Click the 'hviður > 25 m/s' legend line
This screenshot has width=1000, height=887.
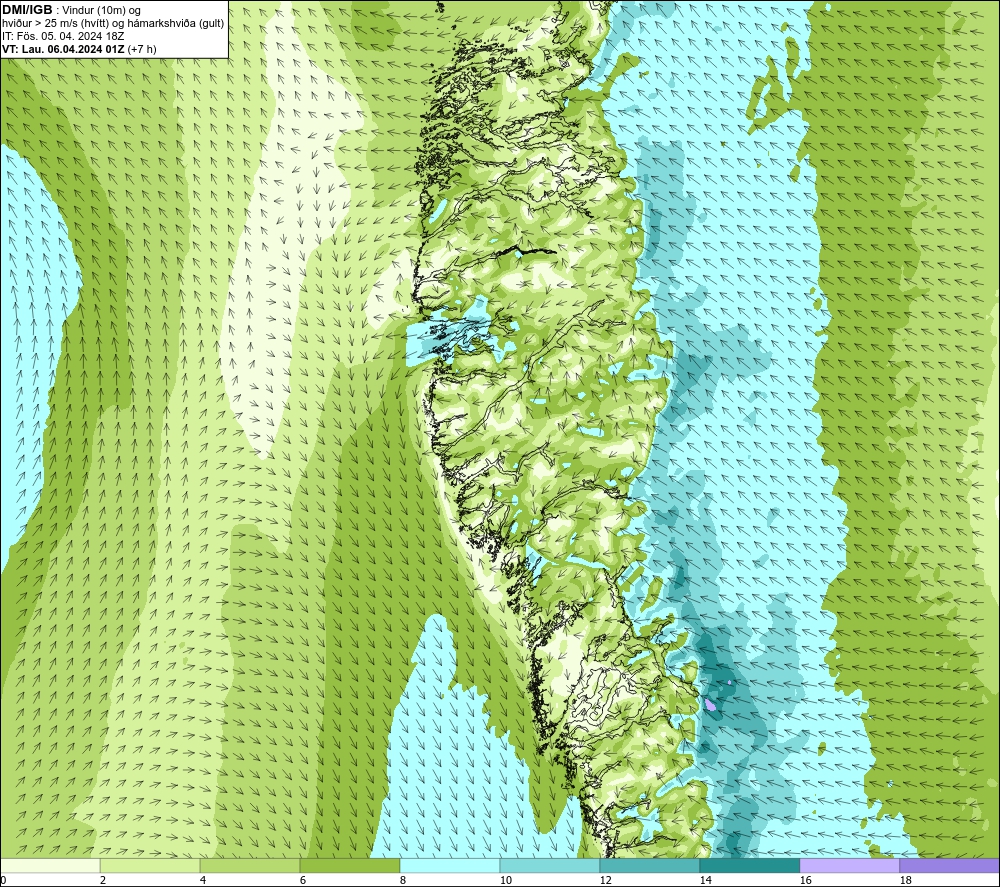113,24
